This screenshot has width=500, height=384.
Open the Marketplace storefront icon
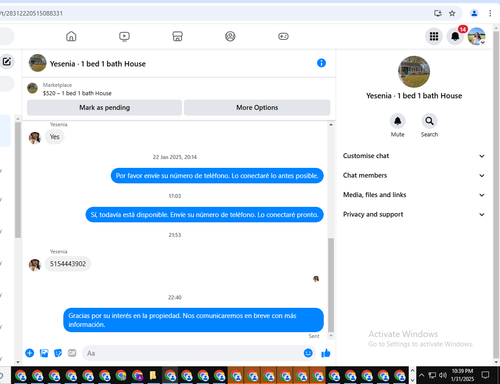coord(177,36)
